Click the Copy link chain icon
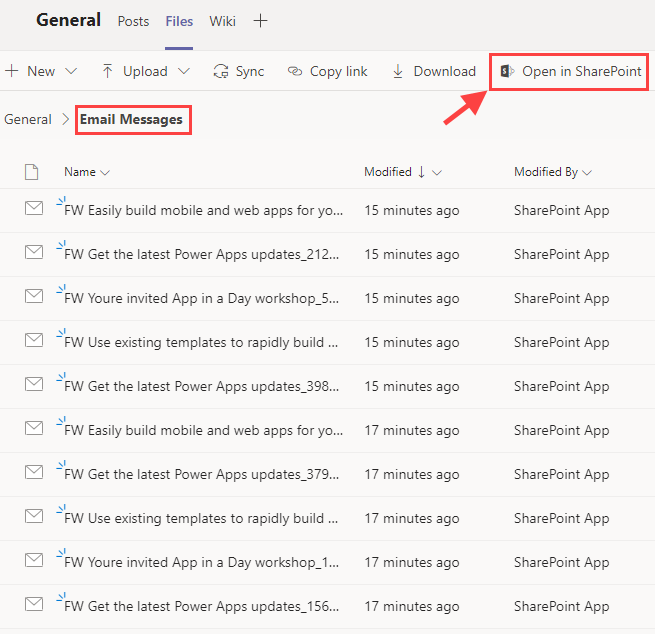 click(x=295, y=71)
